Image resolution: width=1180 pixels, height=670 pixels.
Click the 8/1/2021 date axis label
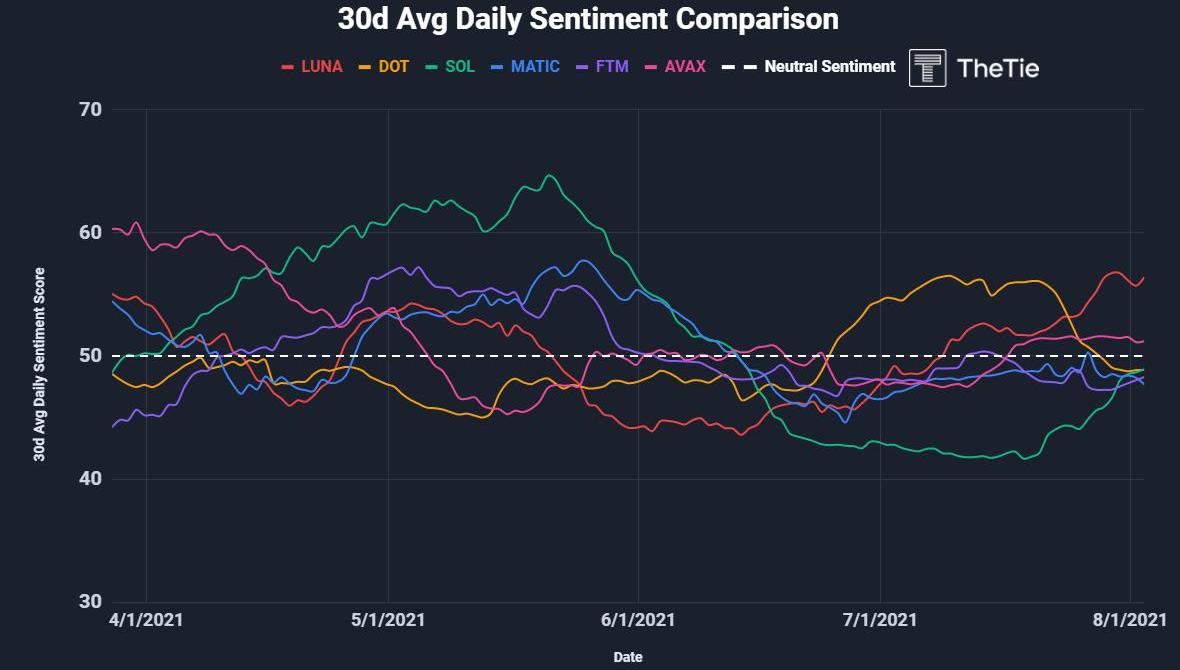pos(1130,620)
